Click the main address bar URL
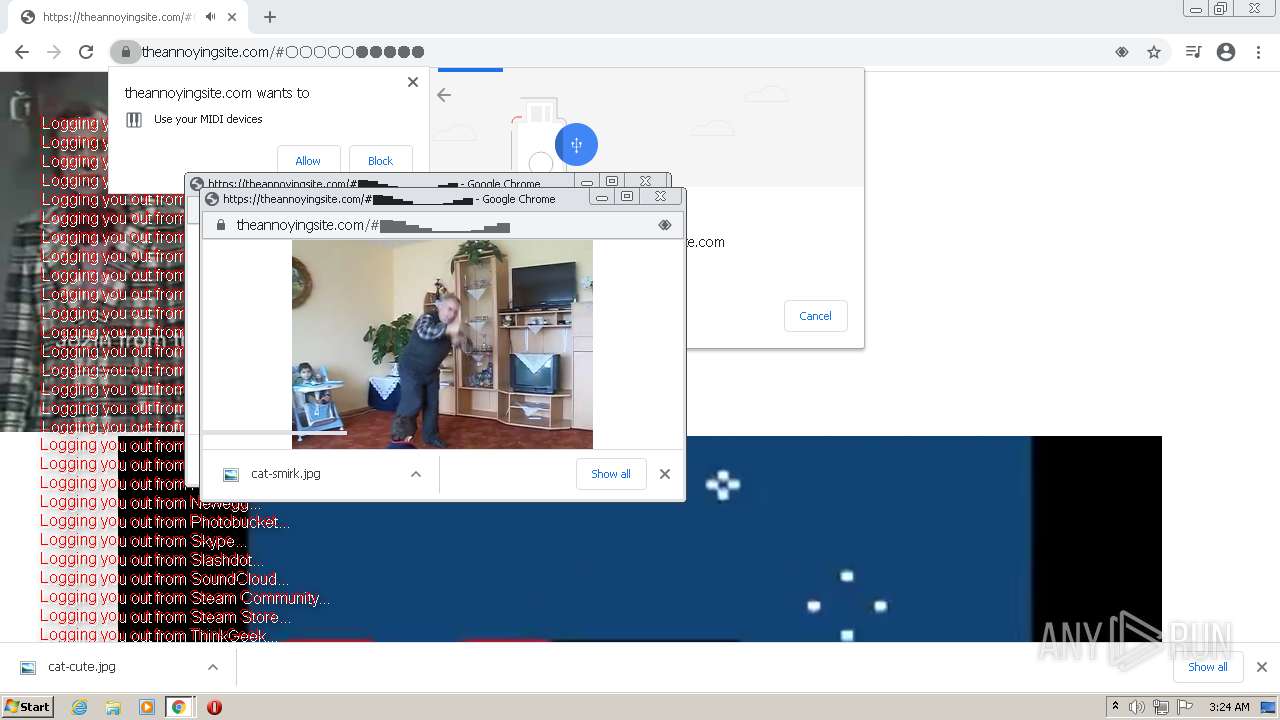 tap(283, 52)
